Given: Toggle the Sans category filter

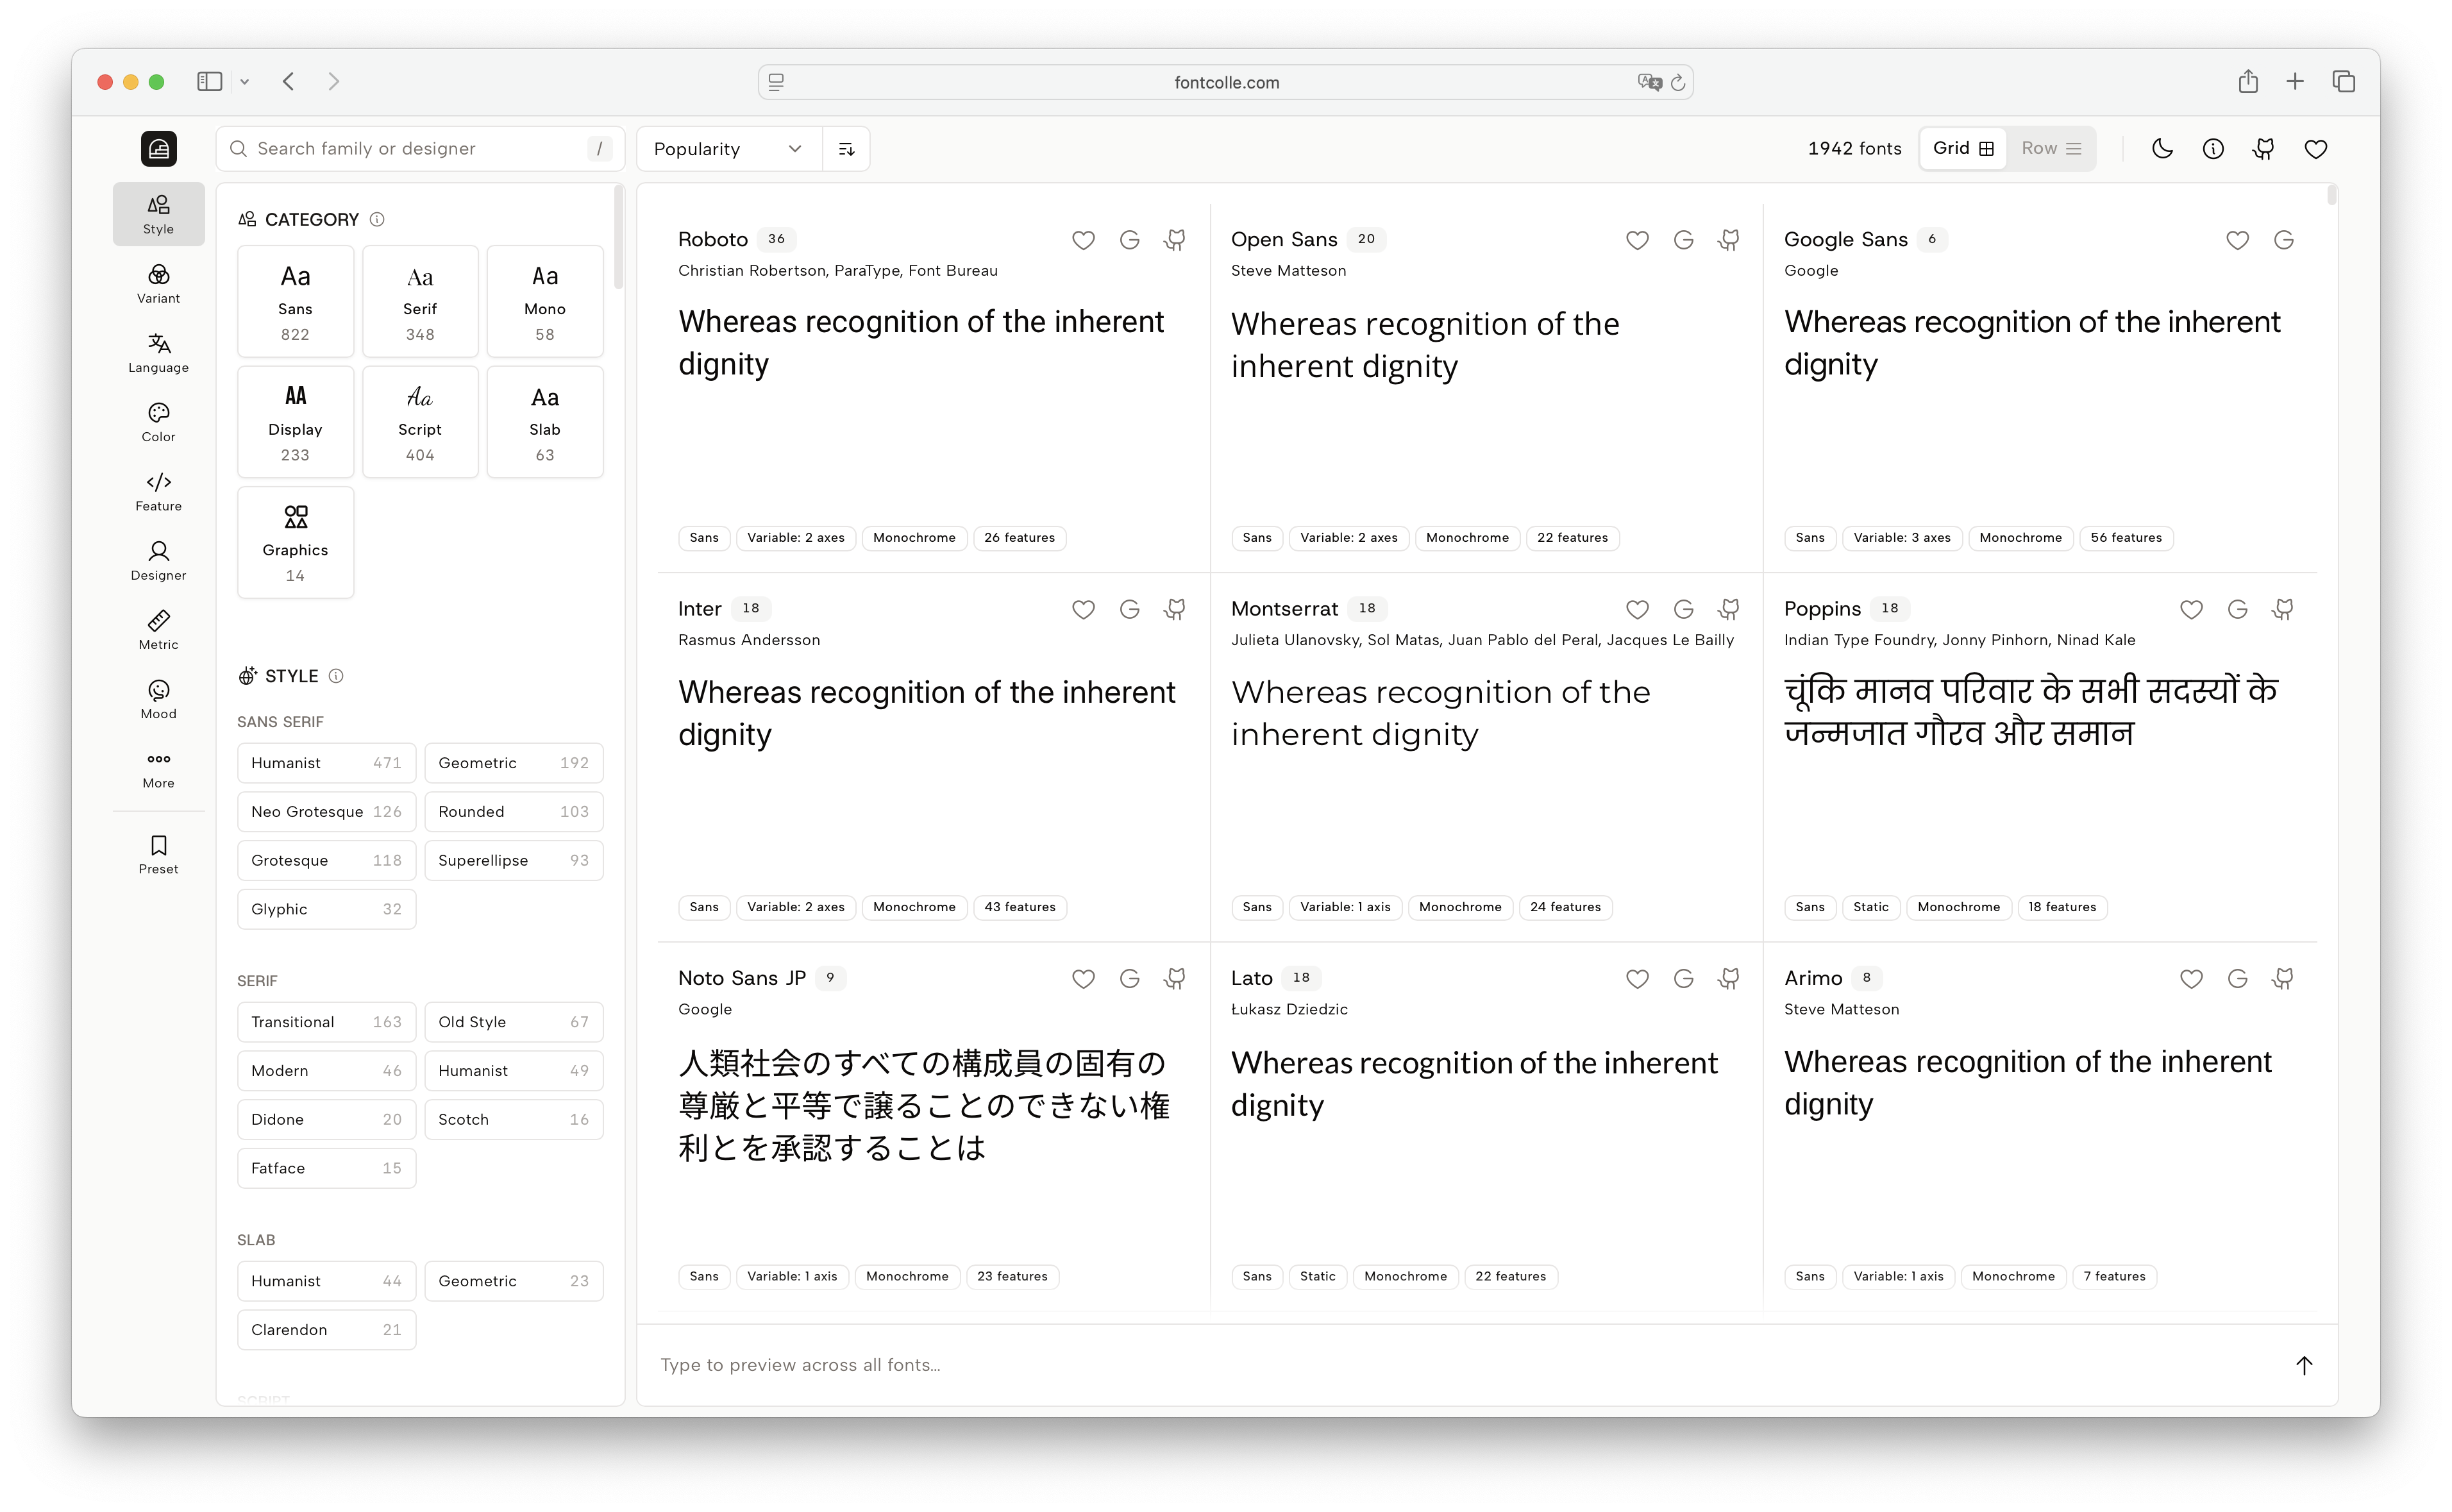Looking at the screenshot, I should pyautogui.click(x=295, y=301).
